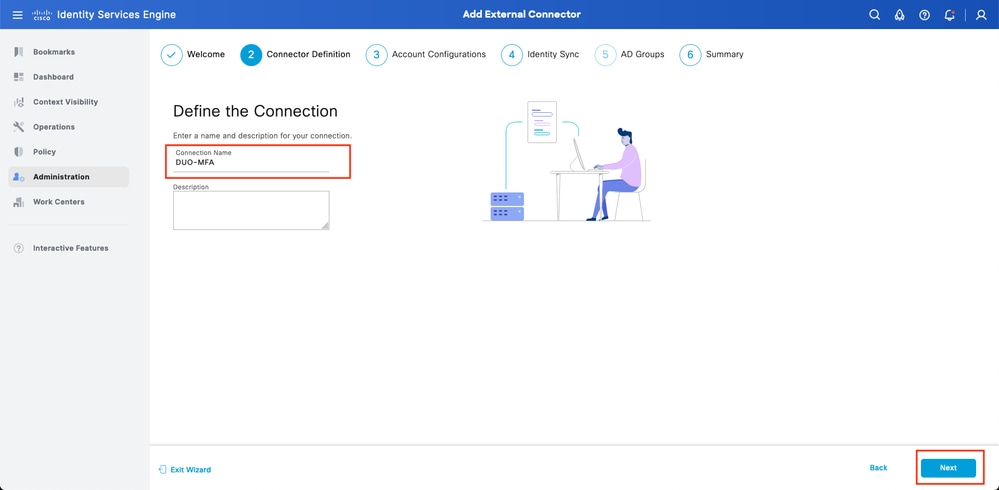Select Administration in the sidebar

coord(69,177)
